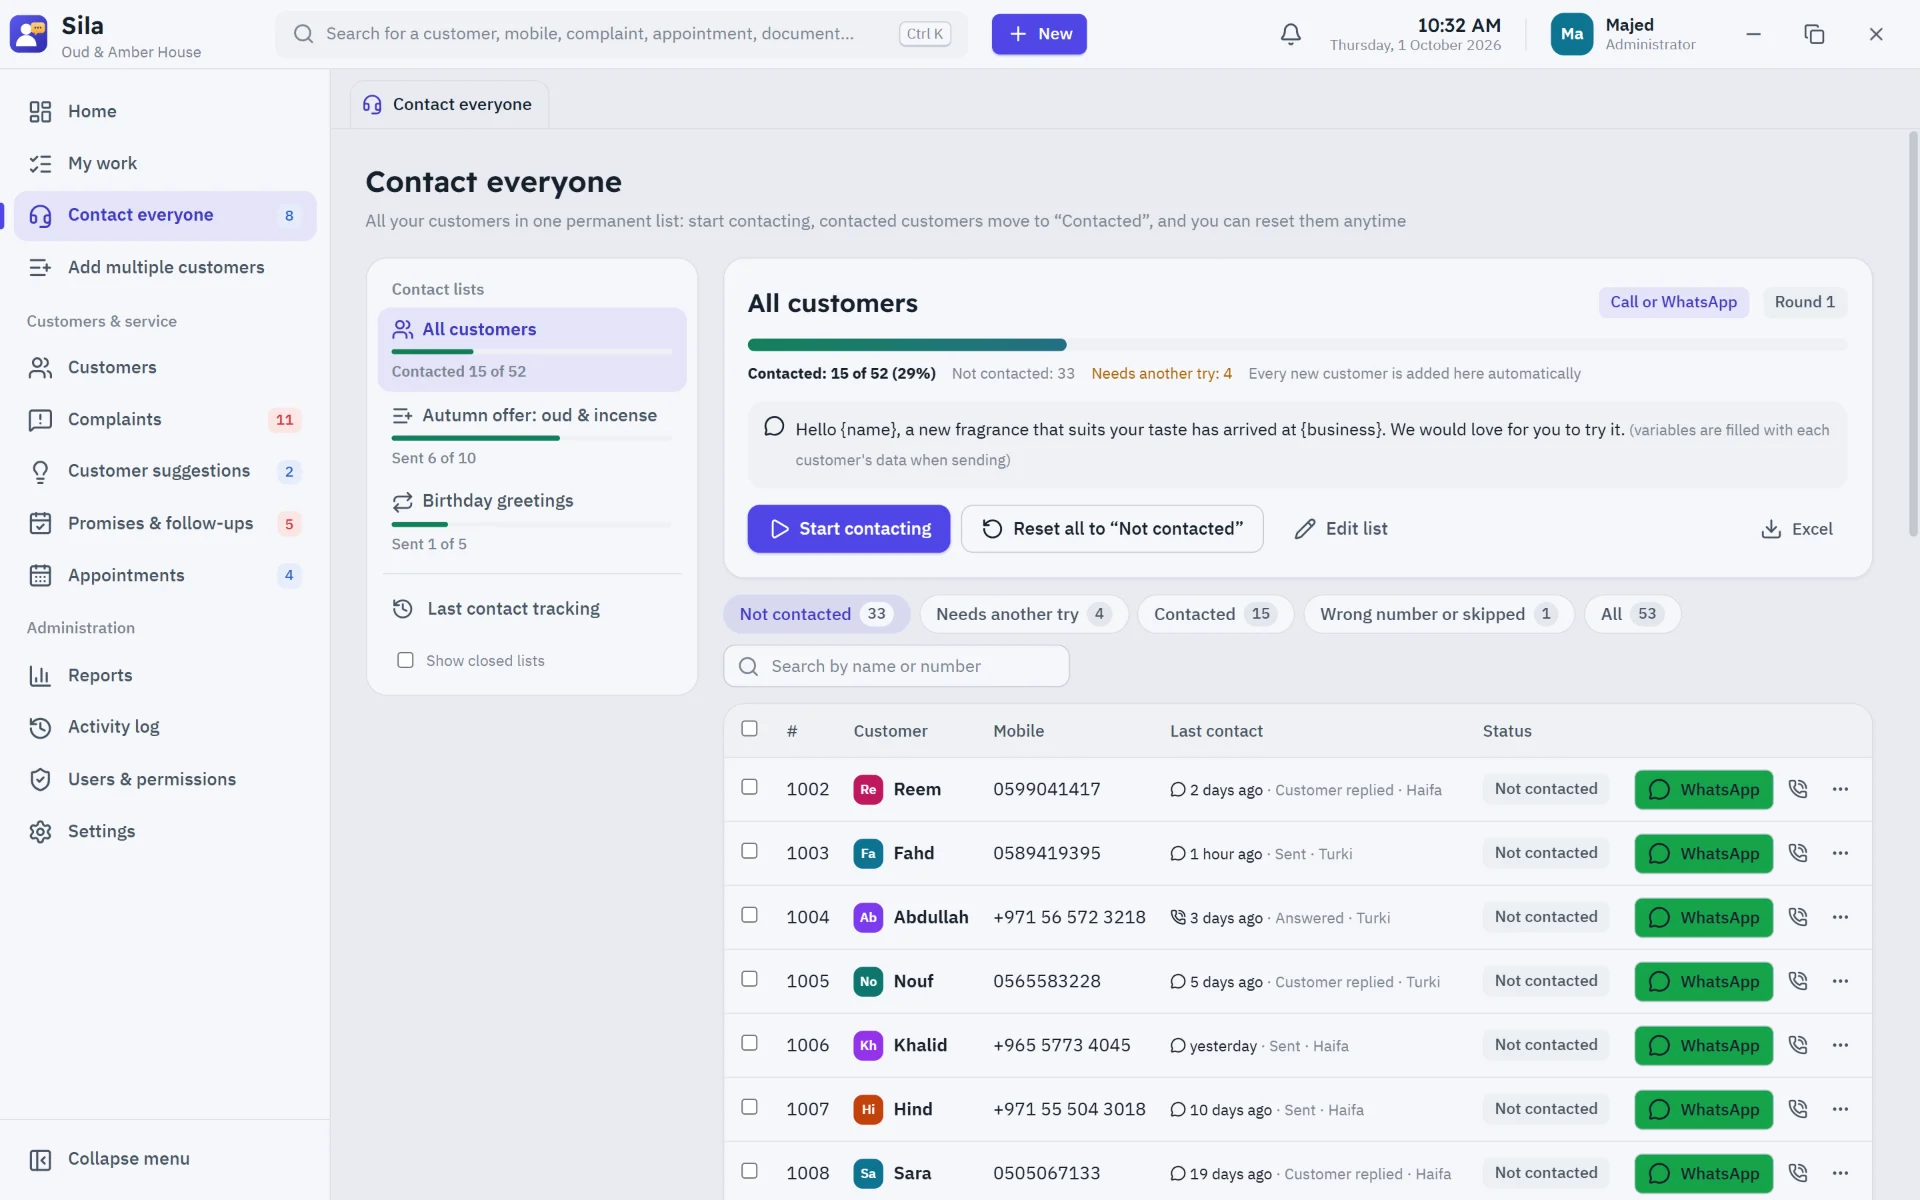Tick the checkbox for customer 1003 Fahd

(749, 851)
